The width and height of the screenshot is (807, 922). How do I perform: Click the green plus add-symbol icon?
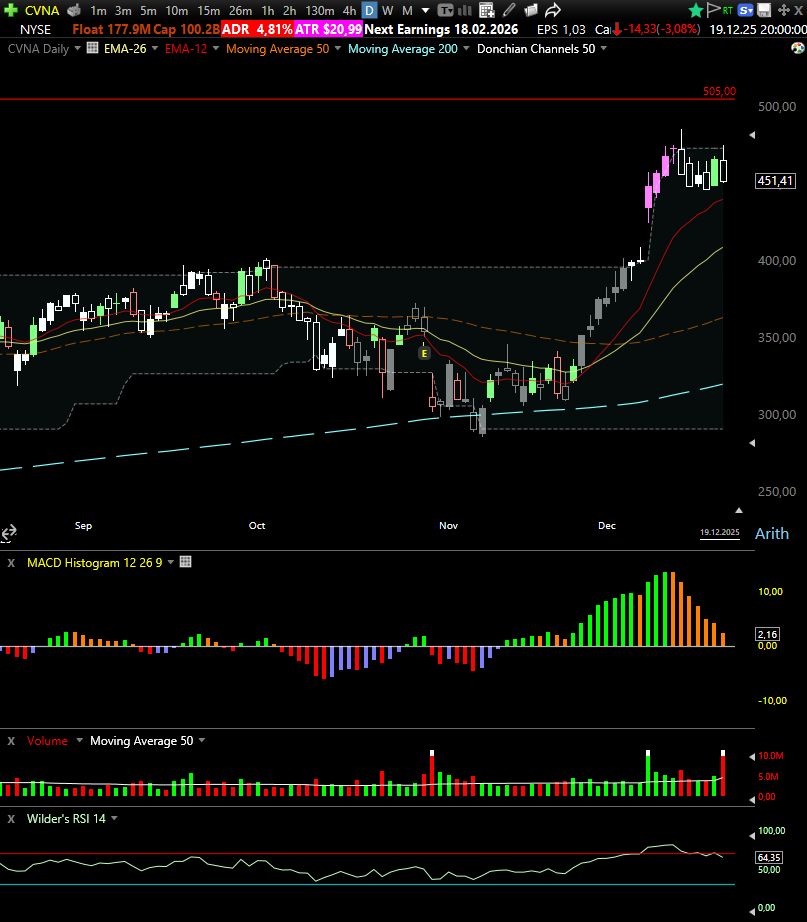pyautogui.click(x=11, y=10)
